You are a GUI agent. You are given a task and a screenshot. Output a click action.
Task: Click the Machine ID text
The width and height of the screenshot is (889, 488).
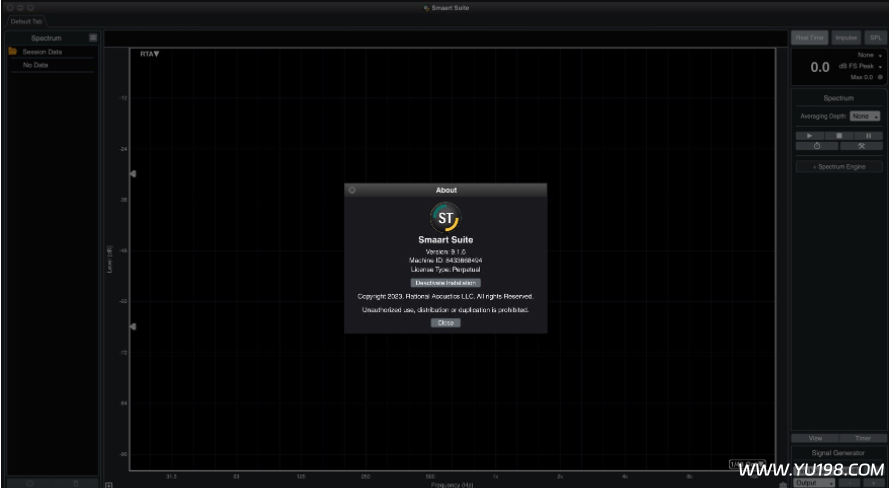pos(446,260)
